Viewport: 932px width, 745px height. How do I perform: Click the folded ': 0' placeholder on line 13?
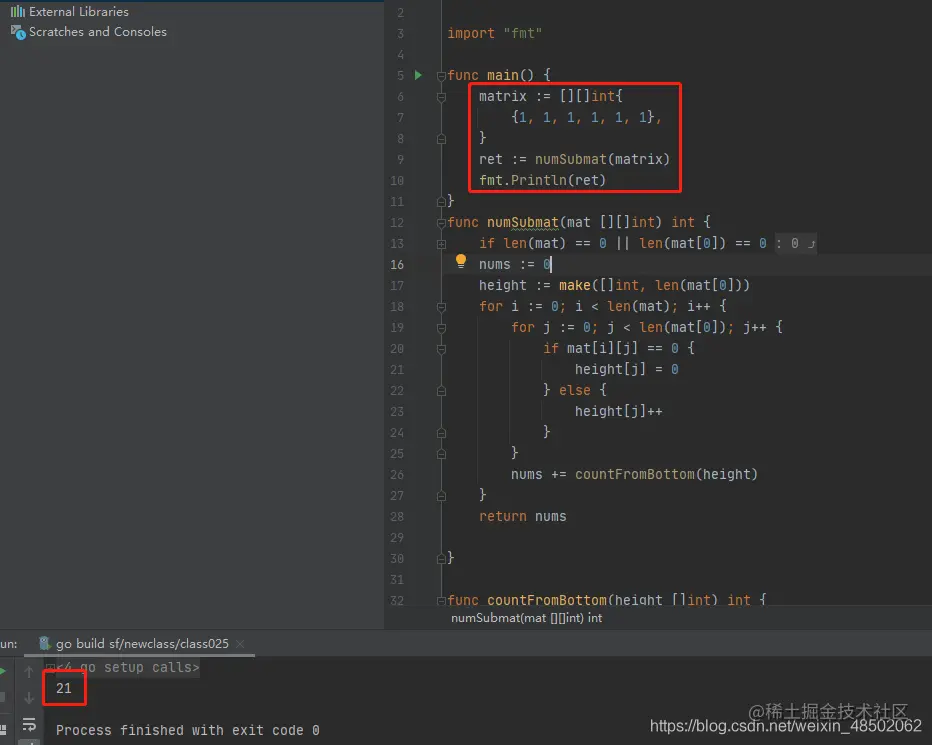coord(796,243)
